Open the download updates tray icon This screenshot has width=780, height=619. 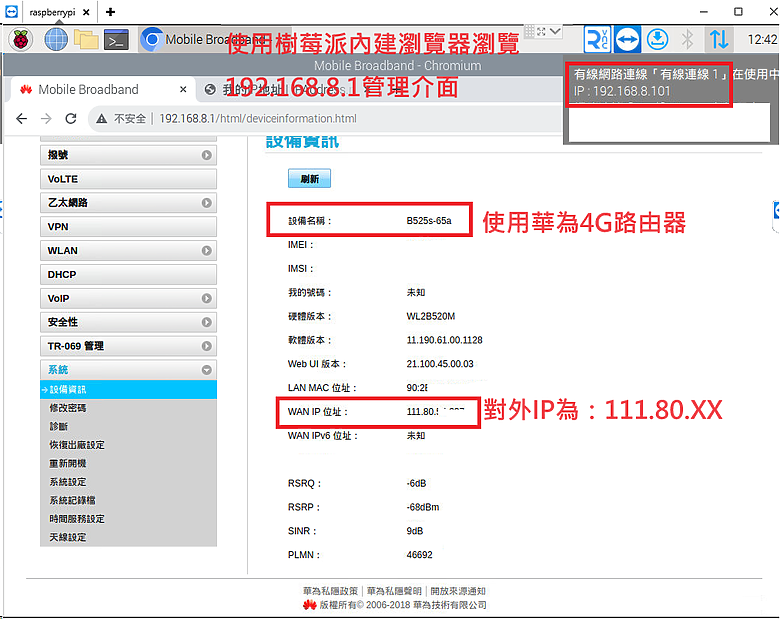tap(658, 39)
